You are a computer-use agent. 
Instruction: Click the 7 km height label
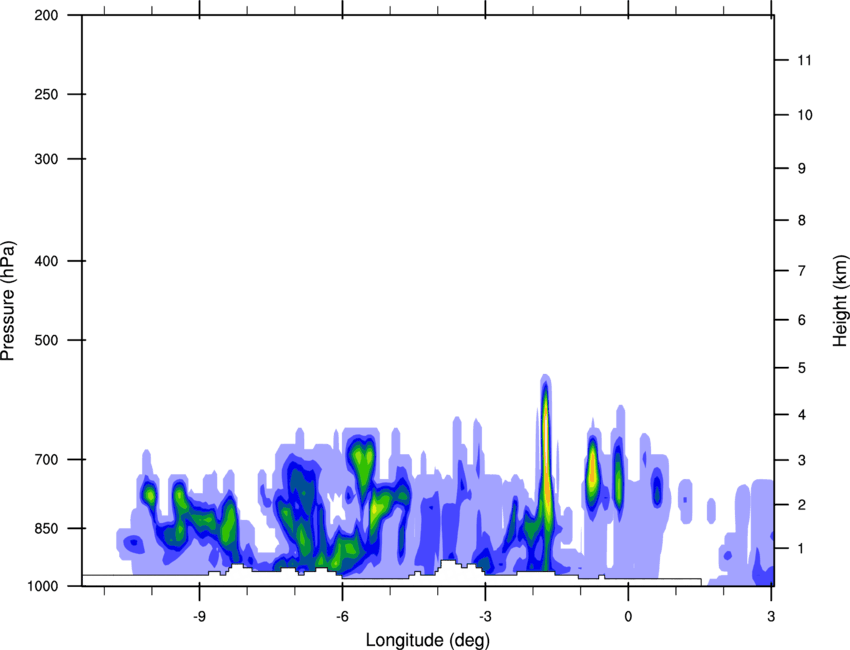tap(802, 271)
